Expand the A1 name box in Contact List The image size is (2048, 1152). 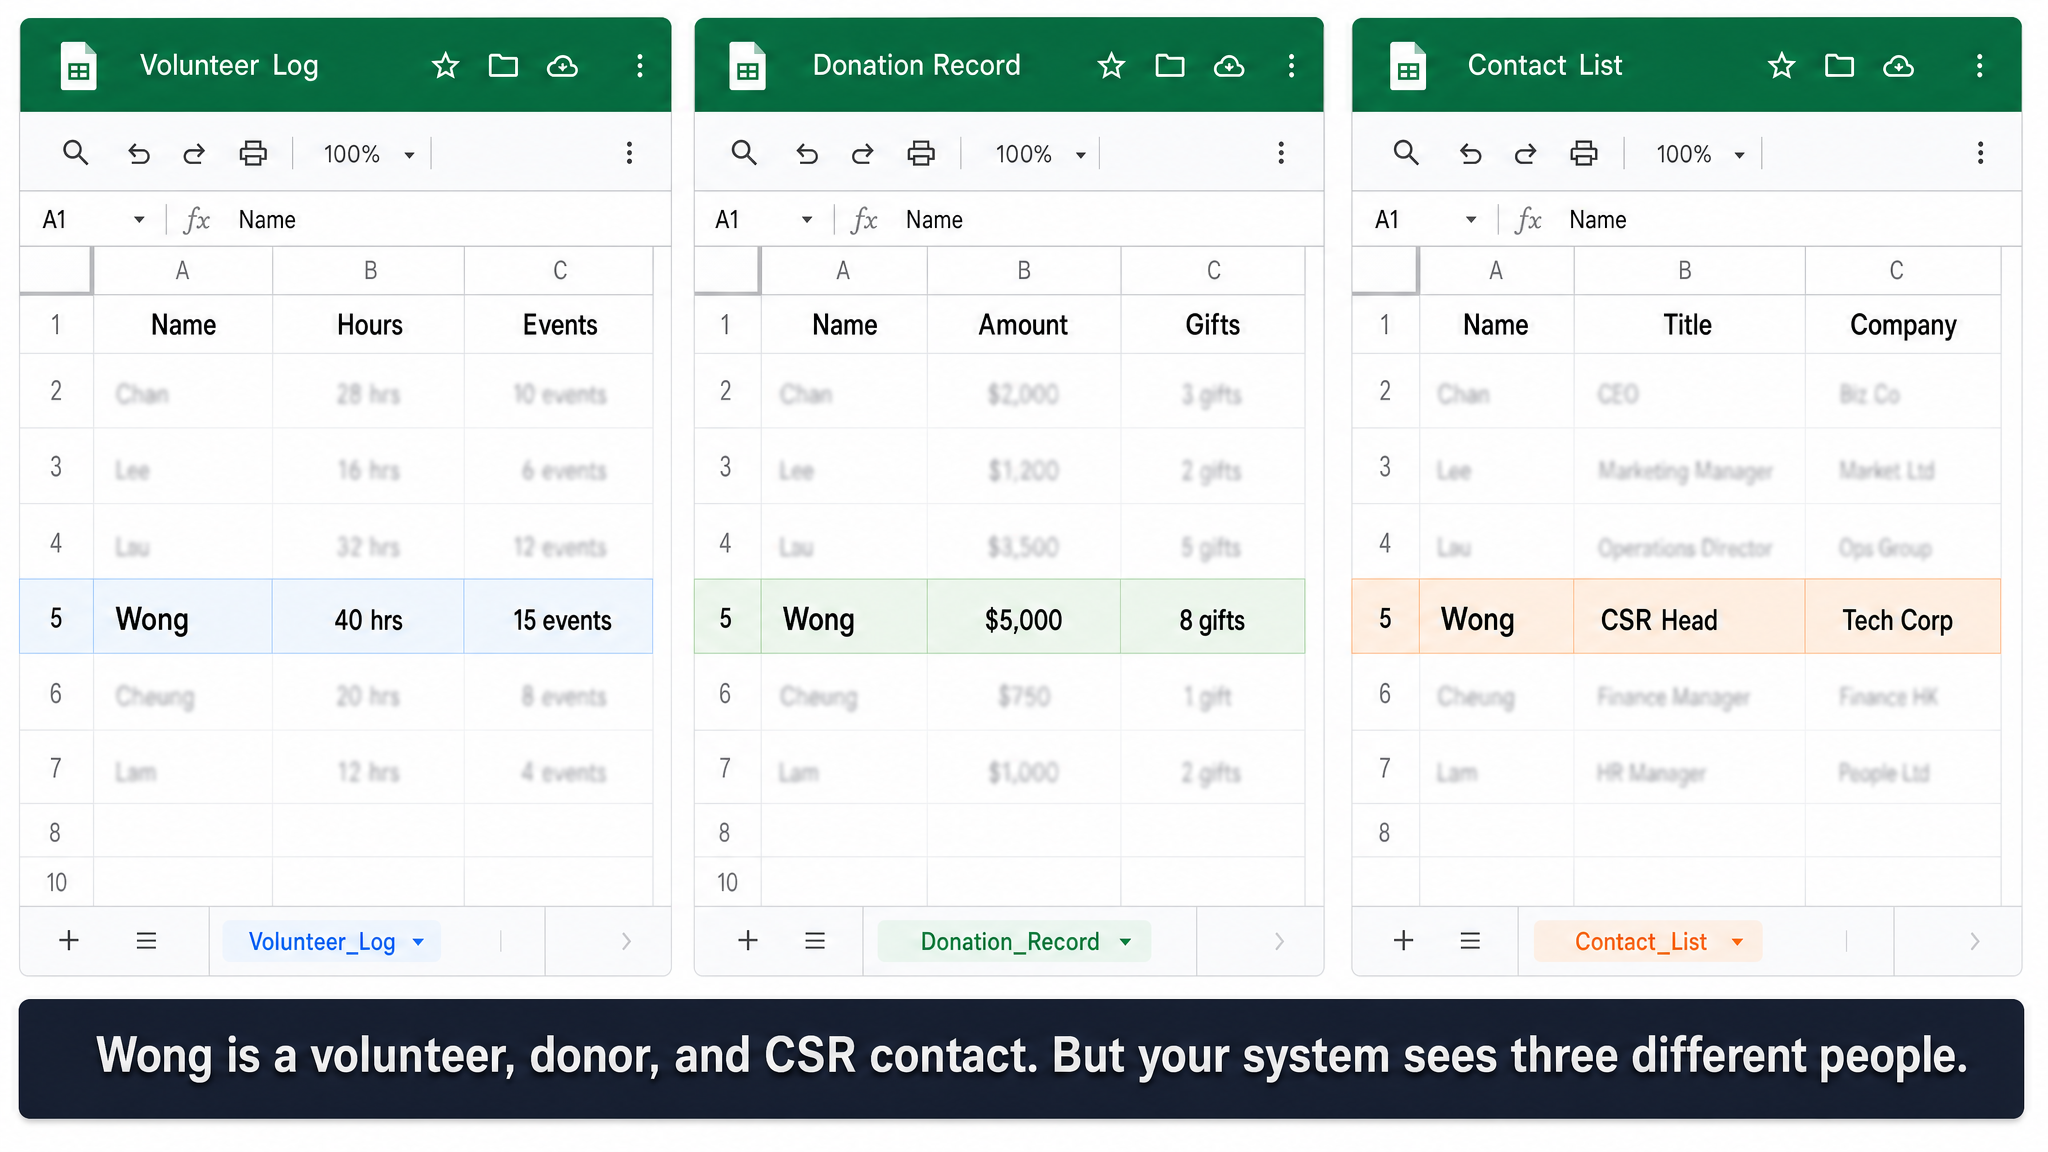(1471, 220)
